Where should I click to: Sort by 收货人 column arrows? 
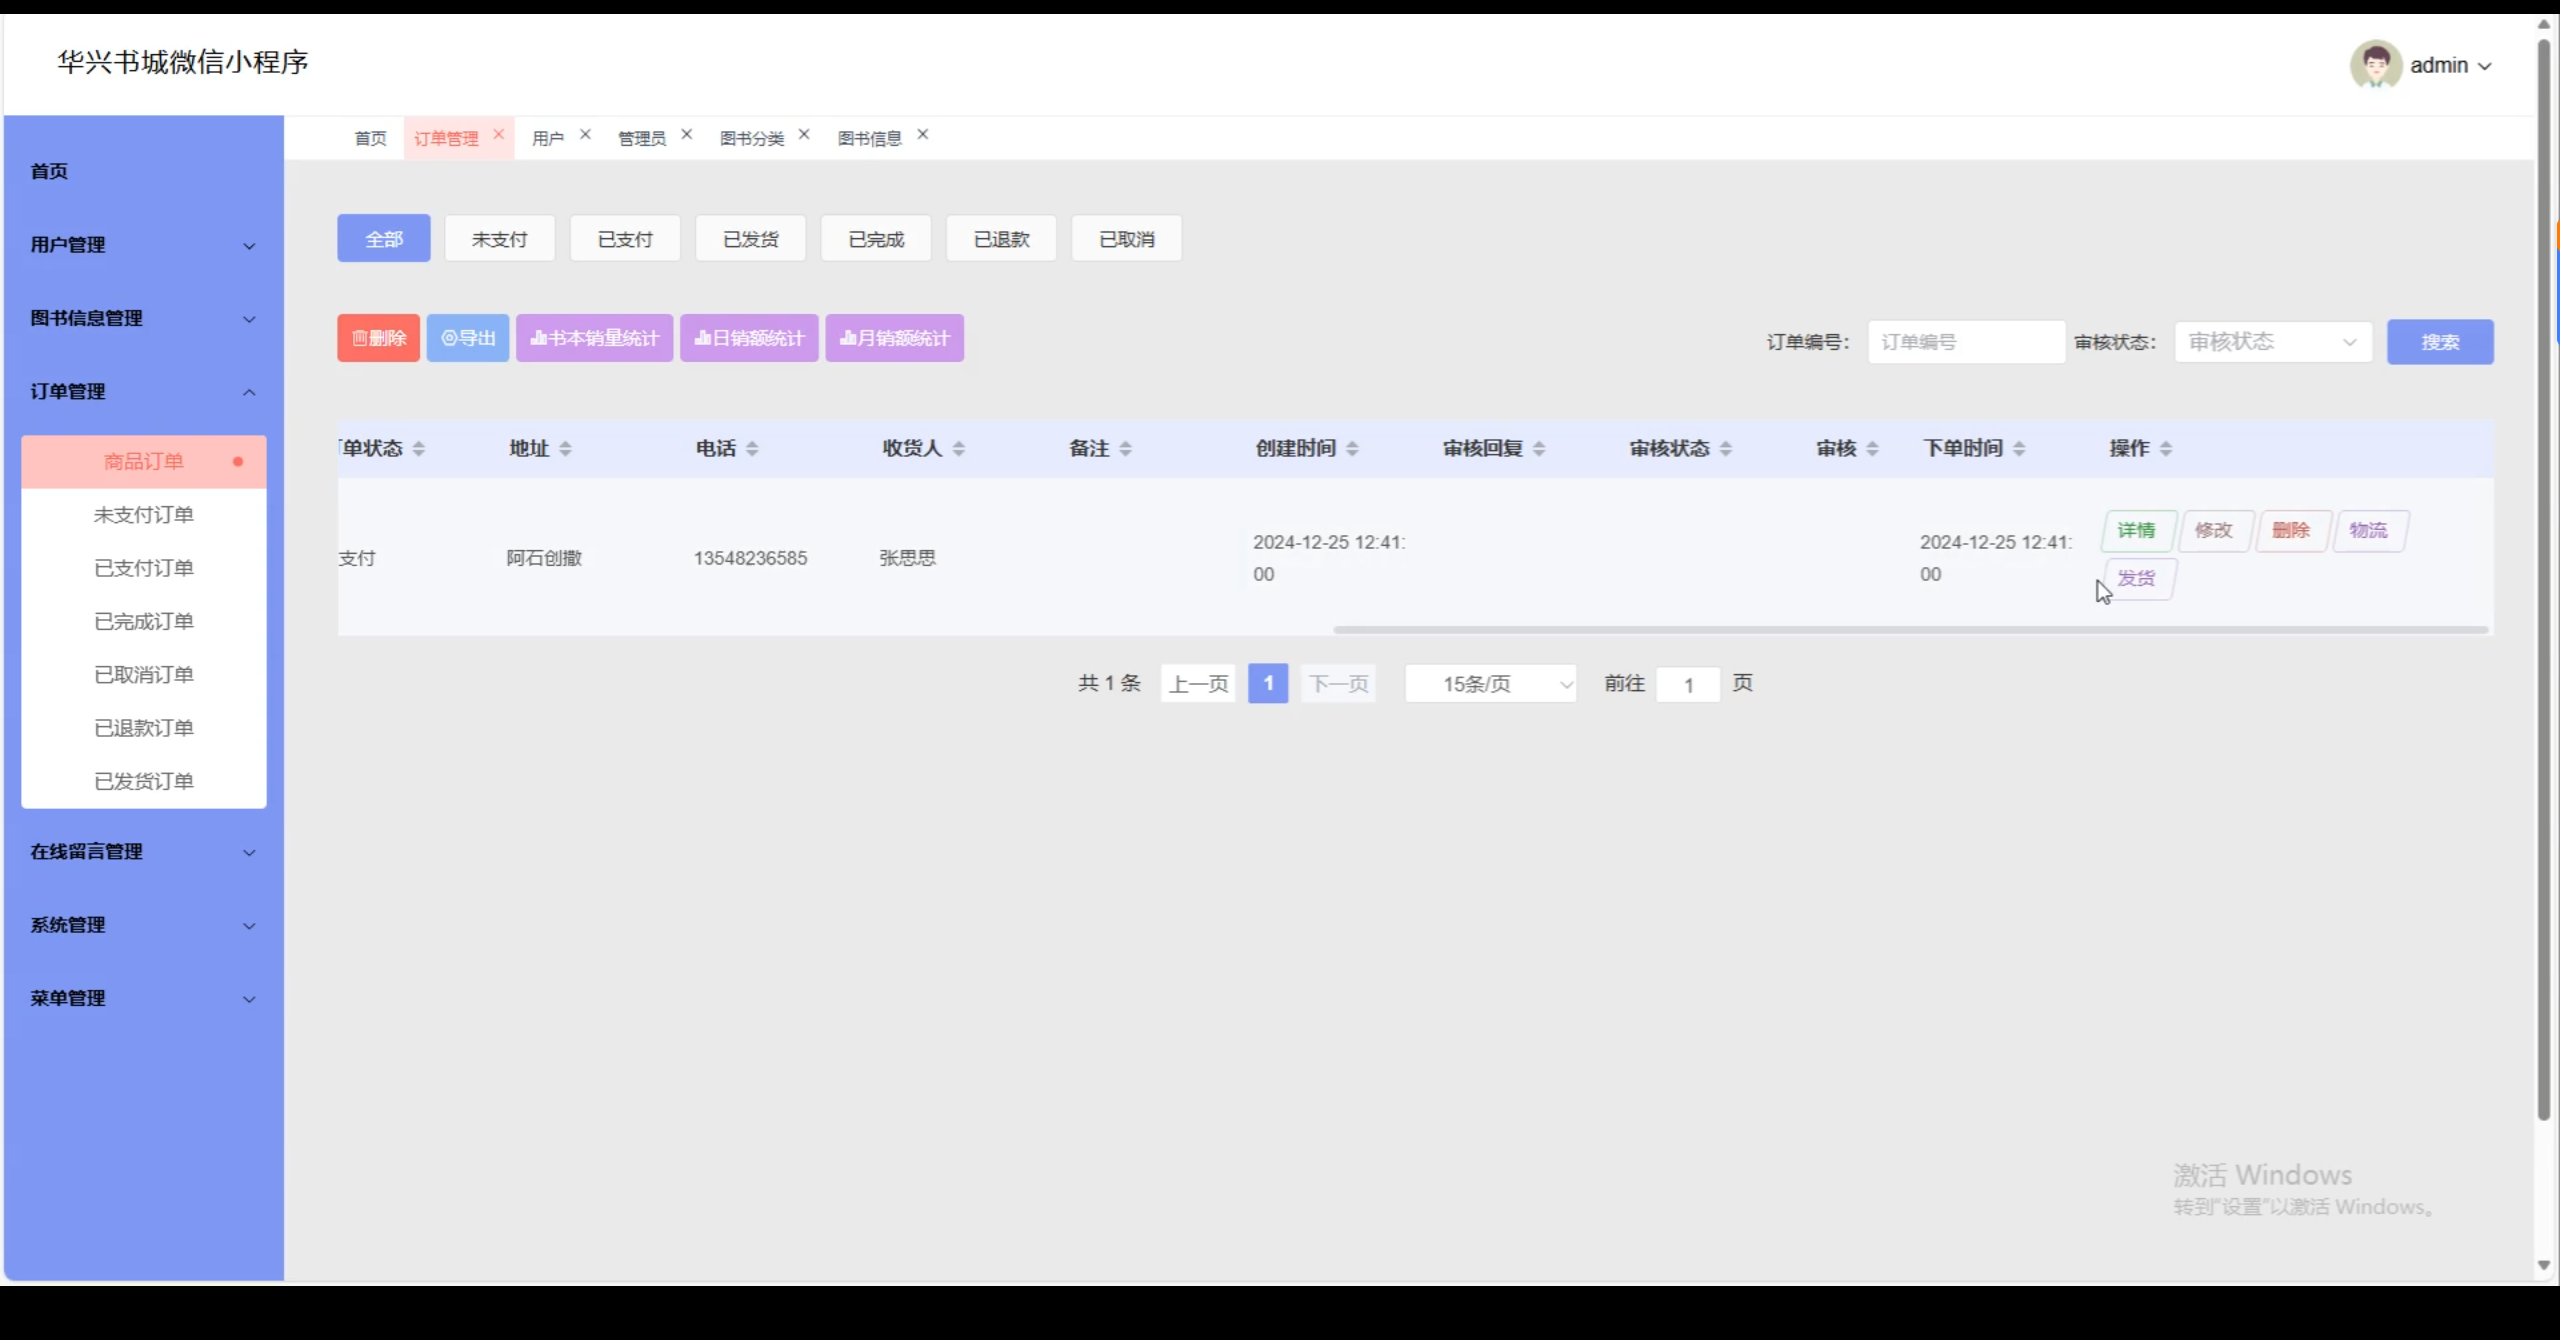[x=959, y=449]
